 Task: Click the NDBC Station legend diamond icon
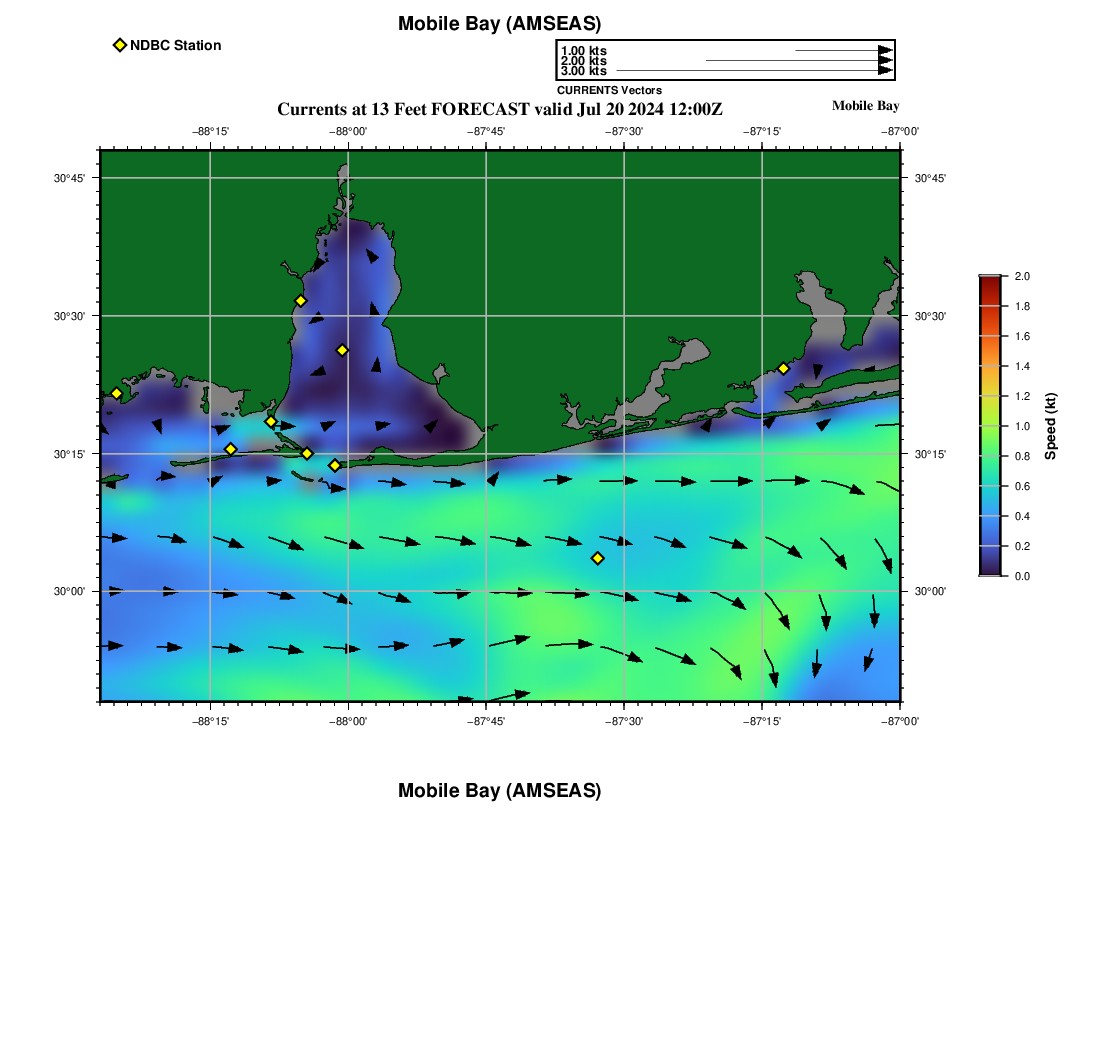coord(120,45)
